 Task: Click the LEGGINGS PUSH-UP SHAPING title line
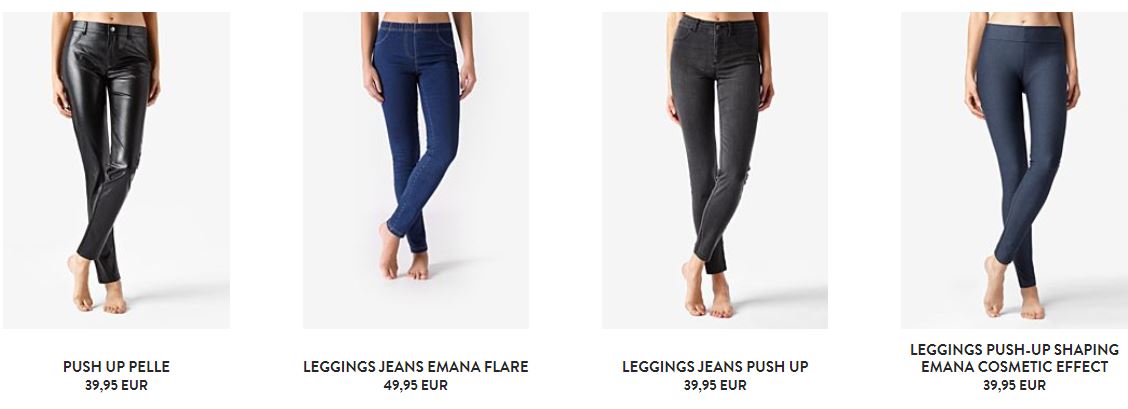[1014, 349]
